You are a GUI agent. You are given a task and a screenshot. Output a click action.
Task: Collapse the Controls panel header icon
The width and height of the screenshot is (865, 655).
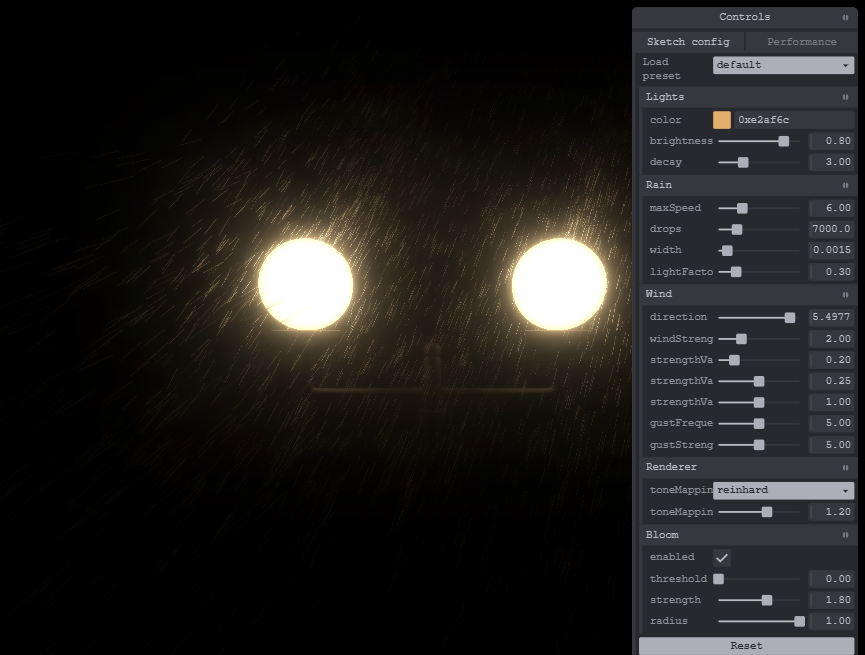point(845,18)
